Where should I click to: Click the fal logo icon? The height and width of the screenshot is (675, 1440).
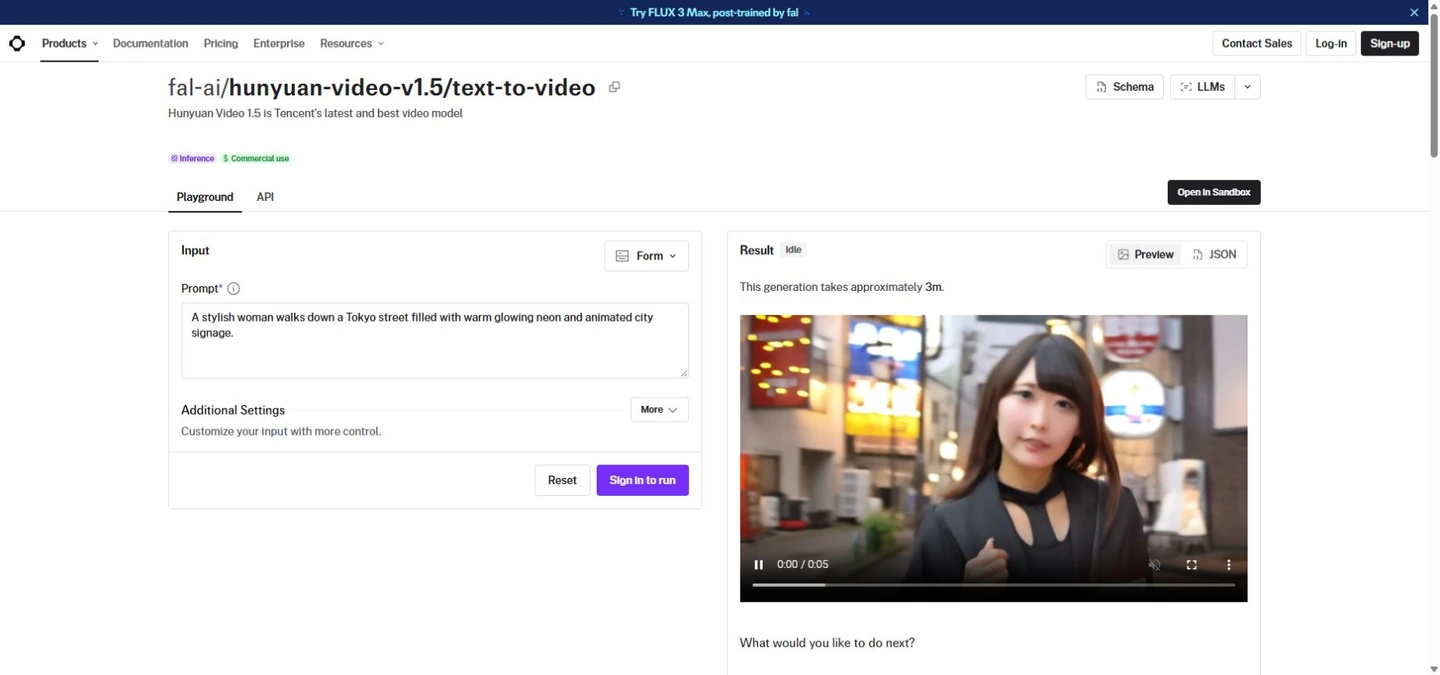click(x=17, y=43)
